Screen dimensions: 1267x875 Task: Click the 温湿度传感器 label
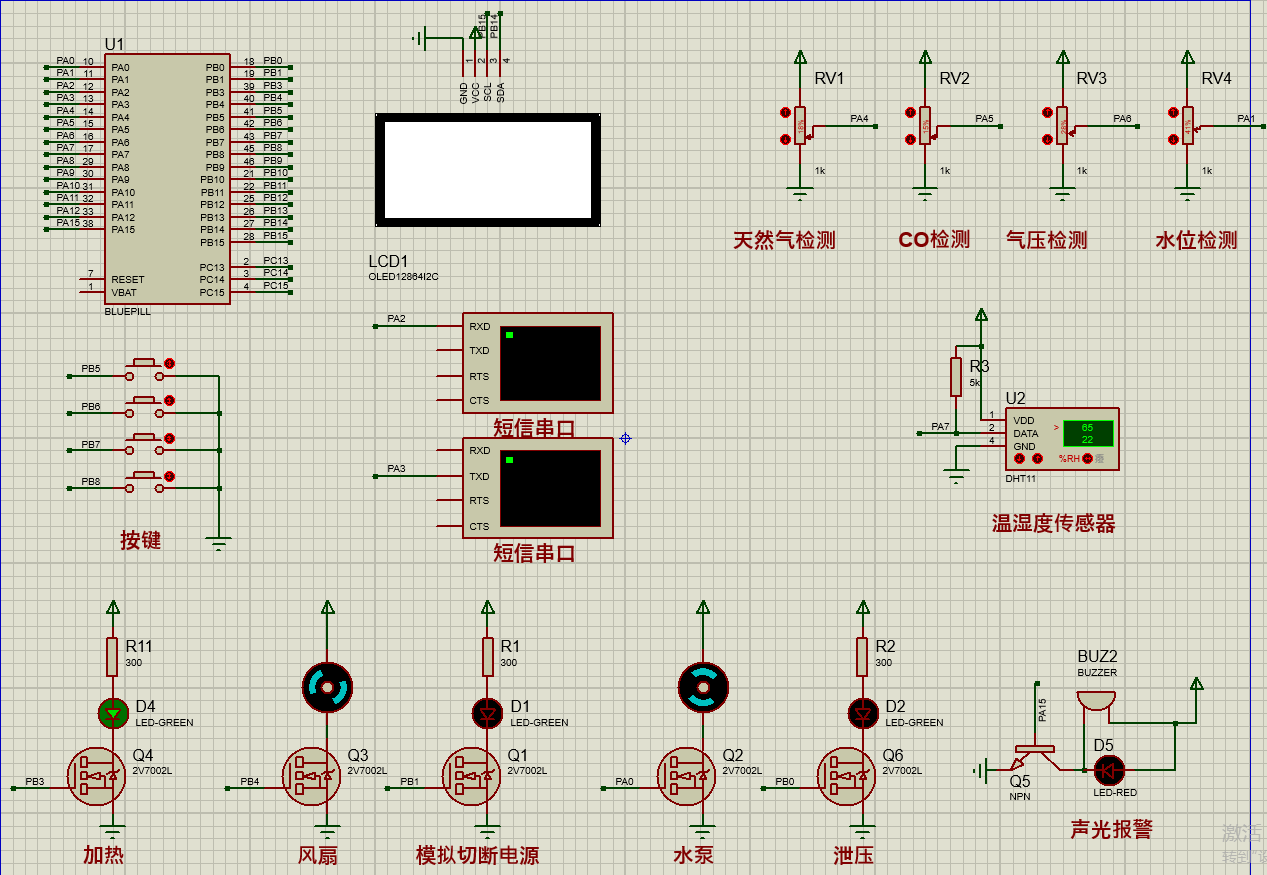click(1053, 523)
